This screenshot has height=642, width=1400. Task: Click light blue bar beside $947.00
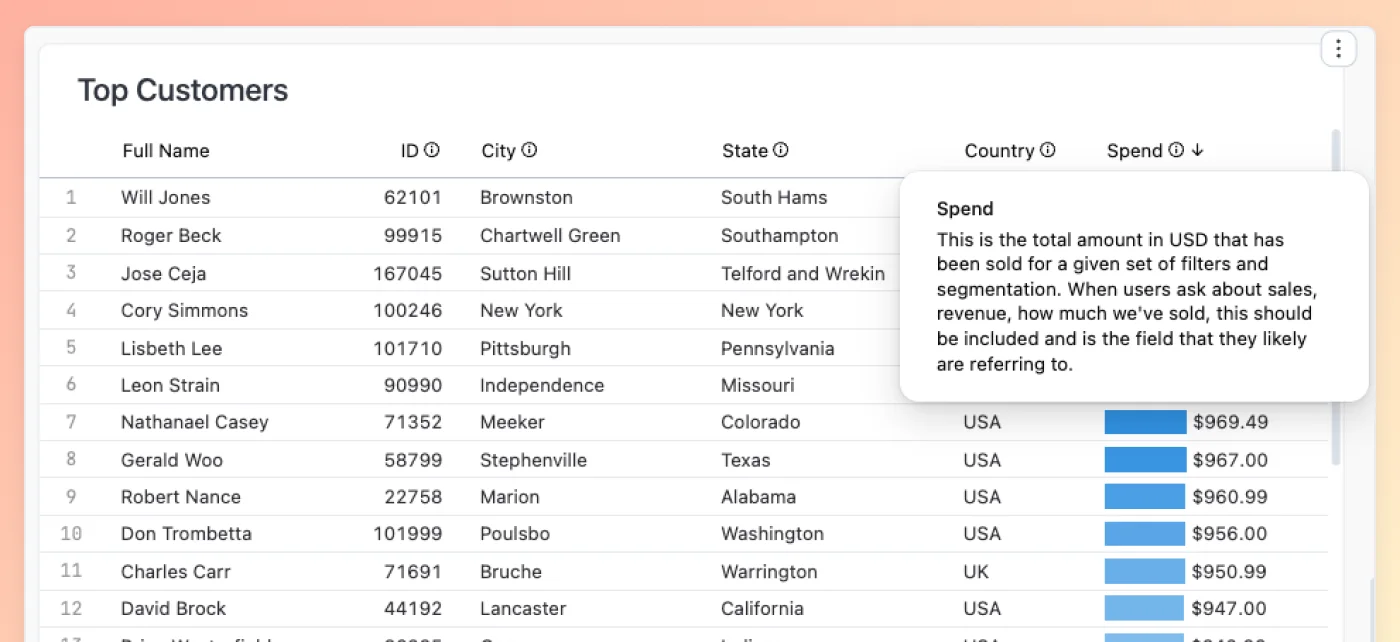click(1145, 608)
